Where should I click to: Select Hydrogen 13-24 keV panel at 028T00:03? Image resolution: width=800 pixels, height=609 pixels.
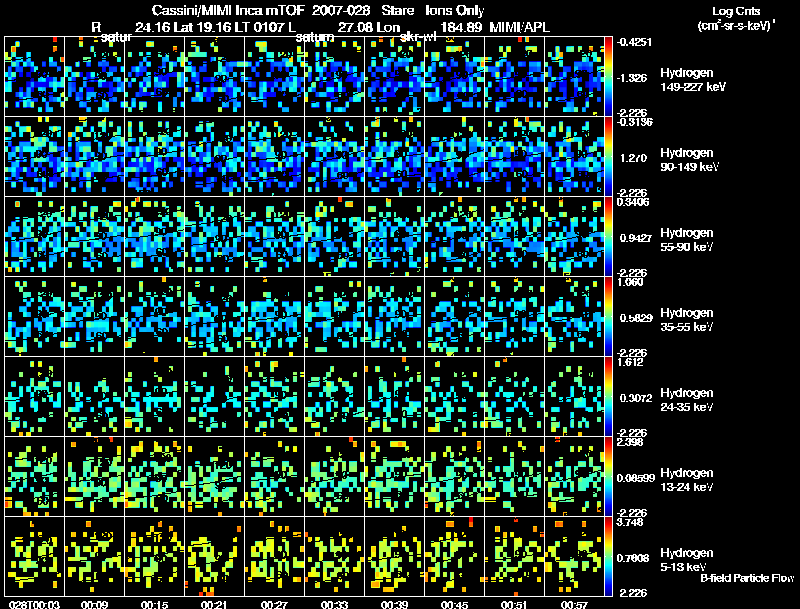[x=35, y=476]
